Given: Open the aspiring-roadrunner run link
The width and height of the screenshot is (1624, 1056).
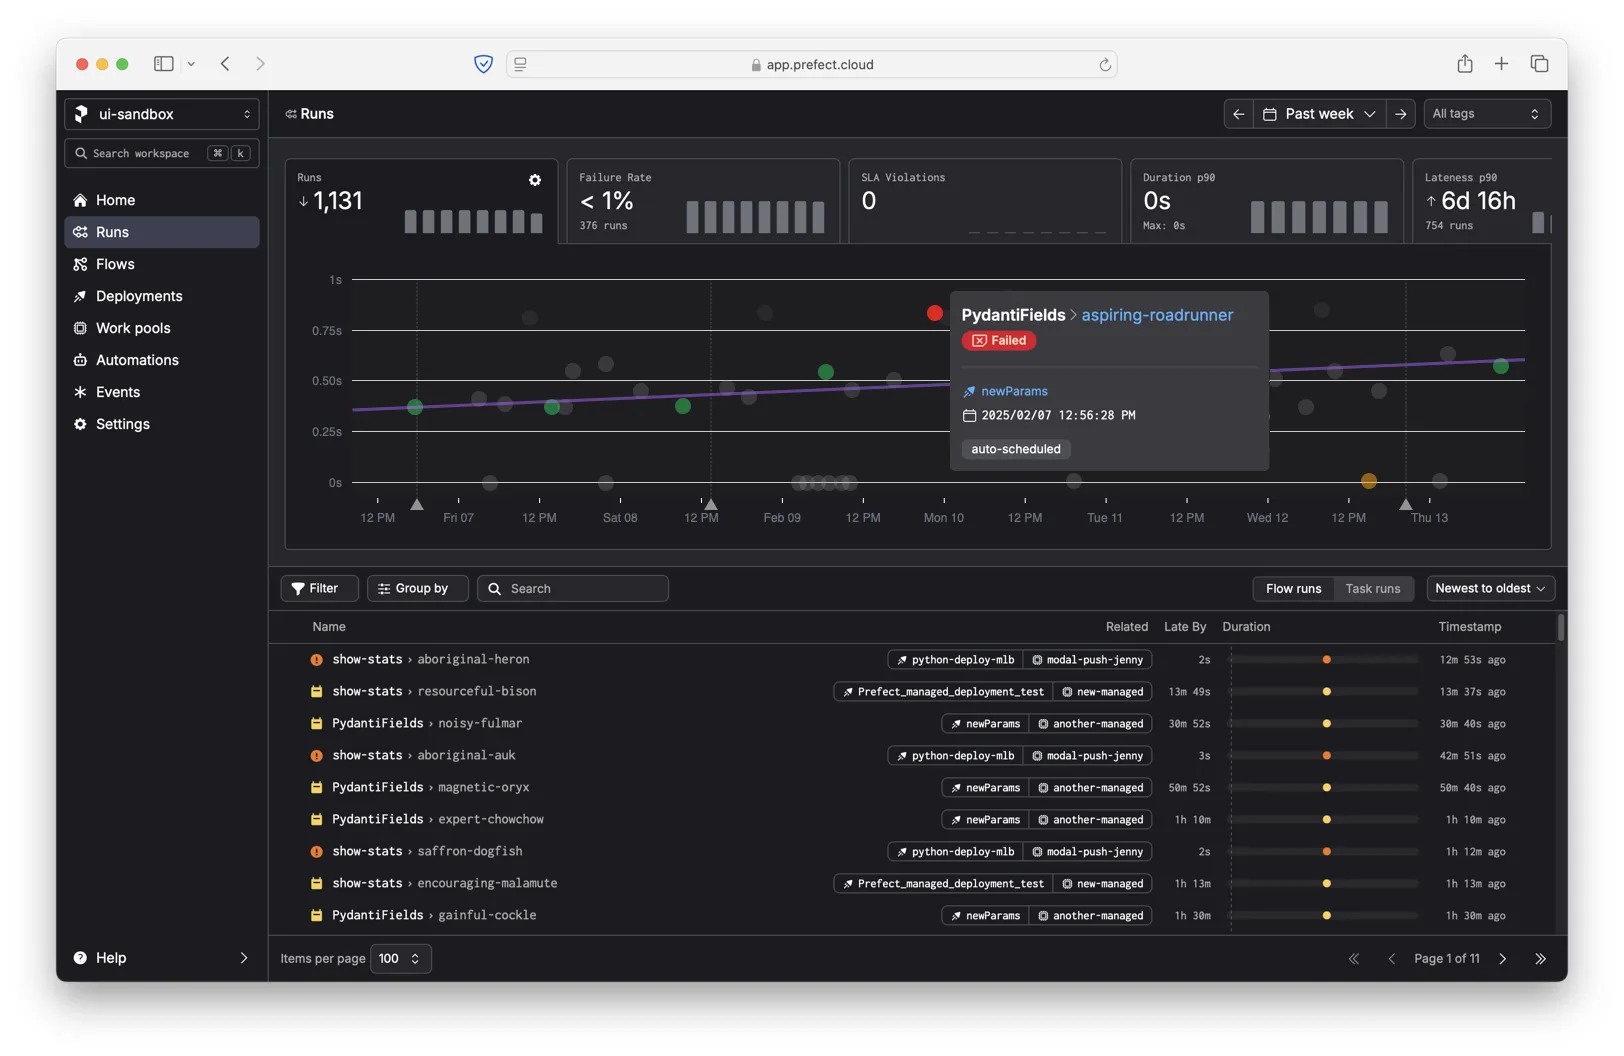Looking at the screenshot, I should click(1157, 315).
